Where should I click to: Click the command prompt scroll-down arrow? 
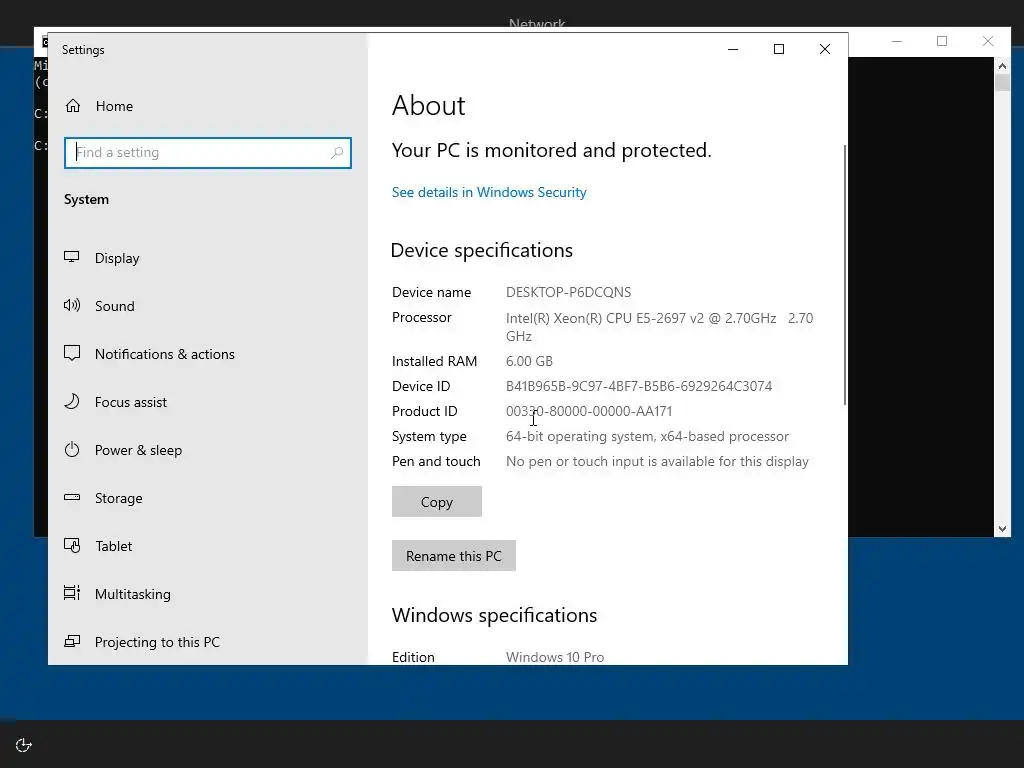point(1002,529)
